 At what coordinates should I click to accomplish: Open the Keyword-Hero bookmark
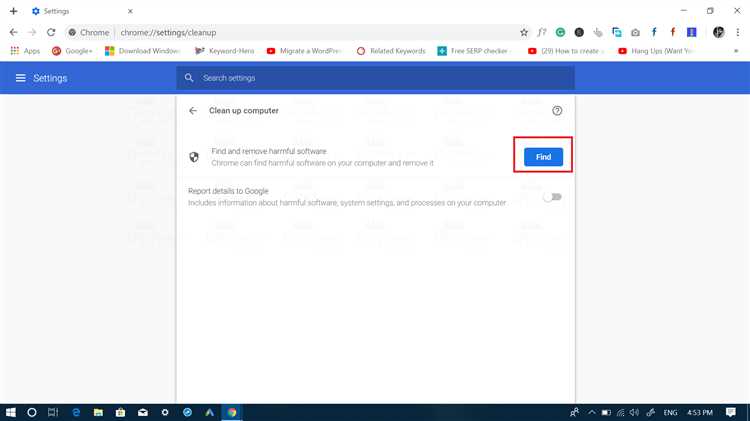[x=224, y=51]
